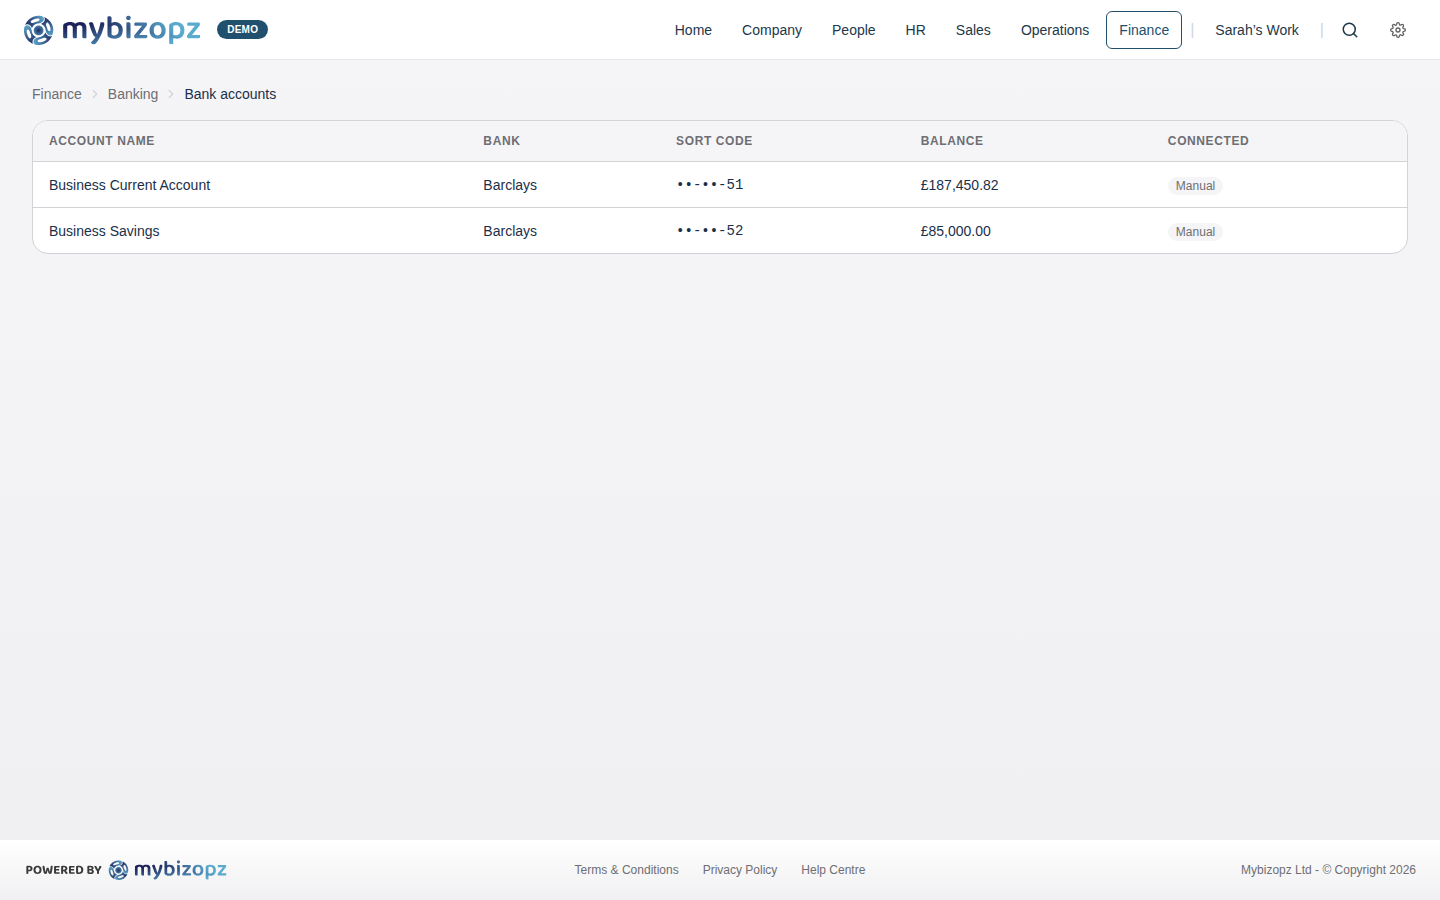
Task: Click the Manual badge on Business Savings row
Action: click(x=1195, y=231)
